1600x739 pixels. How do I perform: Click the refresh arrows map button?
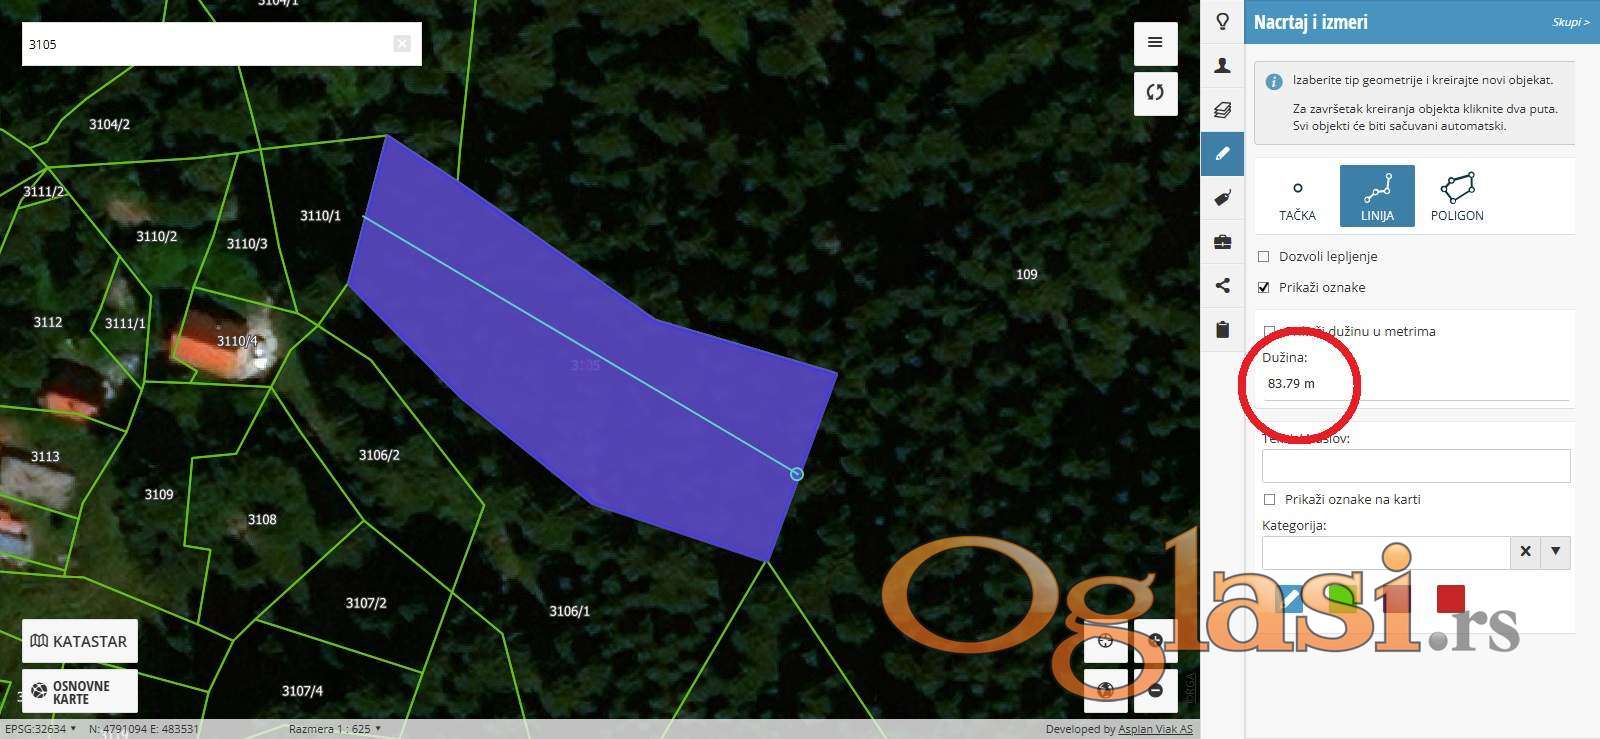point(1155,93)
